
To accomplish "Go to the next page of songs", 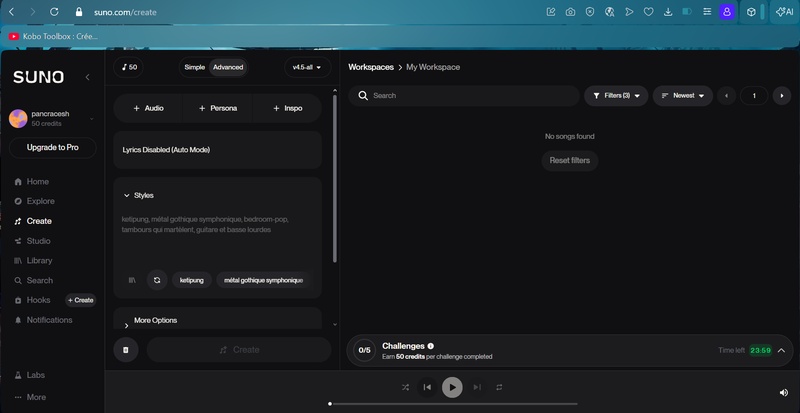I will click(782, 95).
